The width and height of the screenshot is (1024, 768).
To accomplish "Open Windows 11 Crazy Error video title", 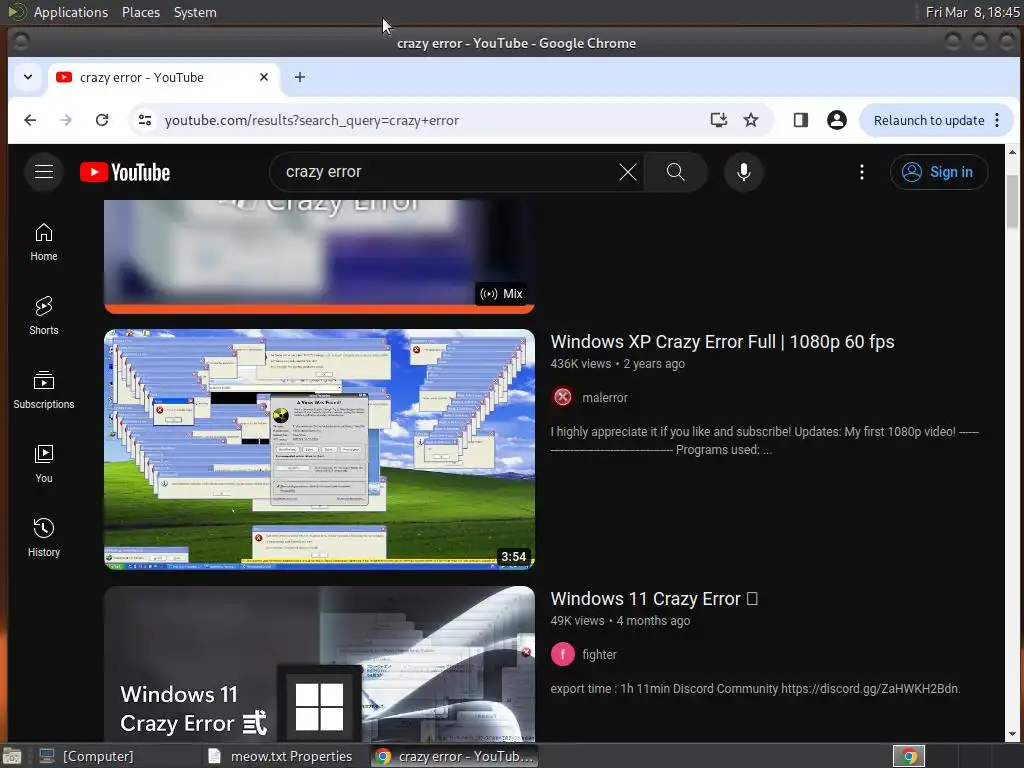I will 654,599.
